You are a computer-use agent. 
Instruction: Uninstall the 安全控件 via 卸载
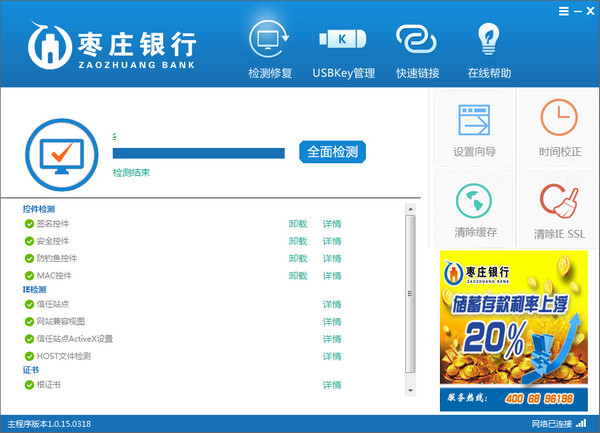coord(298,241)
